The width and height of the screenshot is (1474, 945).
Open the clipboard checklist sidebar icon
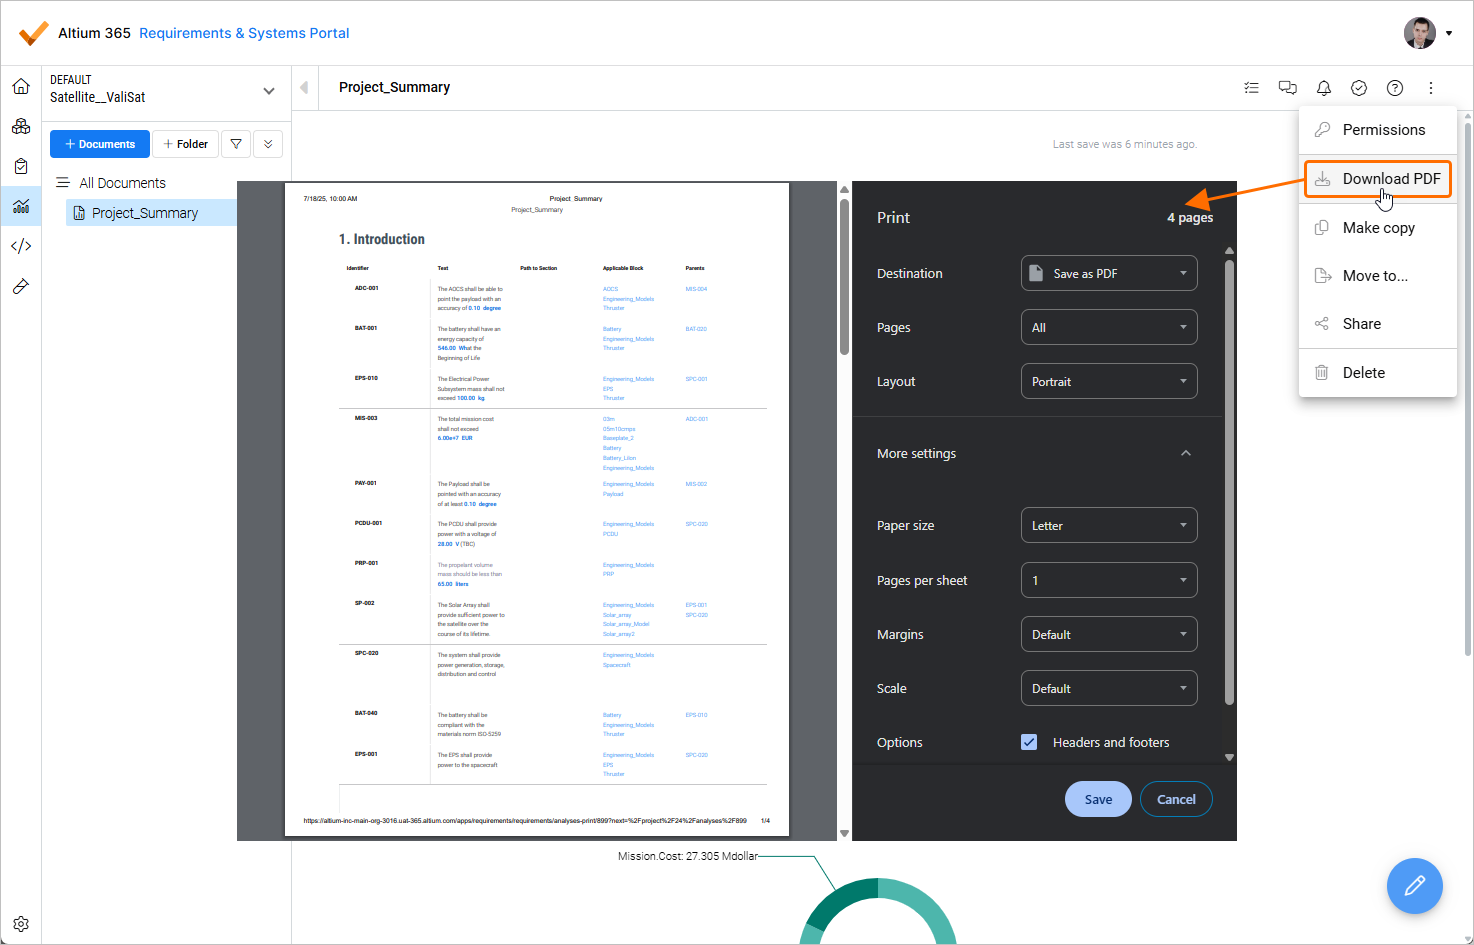21,166
